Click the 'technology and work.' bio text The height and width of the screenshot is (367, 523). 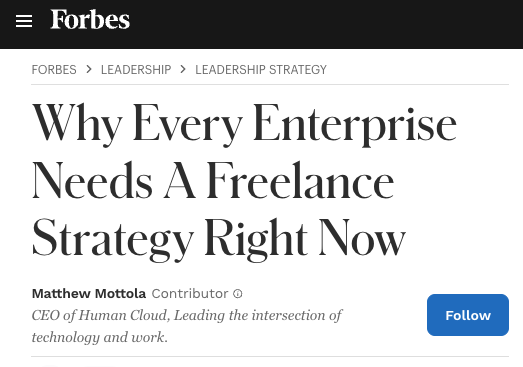coord(99,337)
